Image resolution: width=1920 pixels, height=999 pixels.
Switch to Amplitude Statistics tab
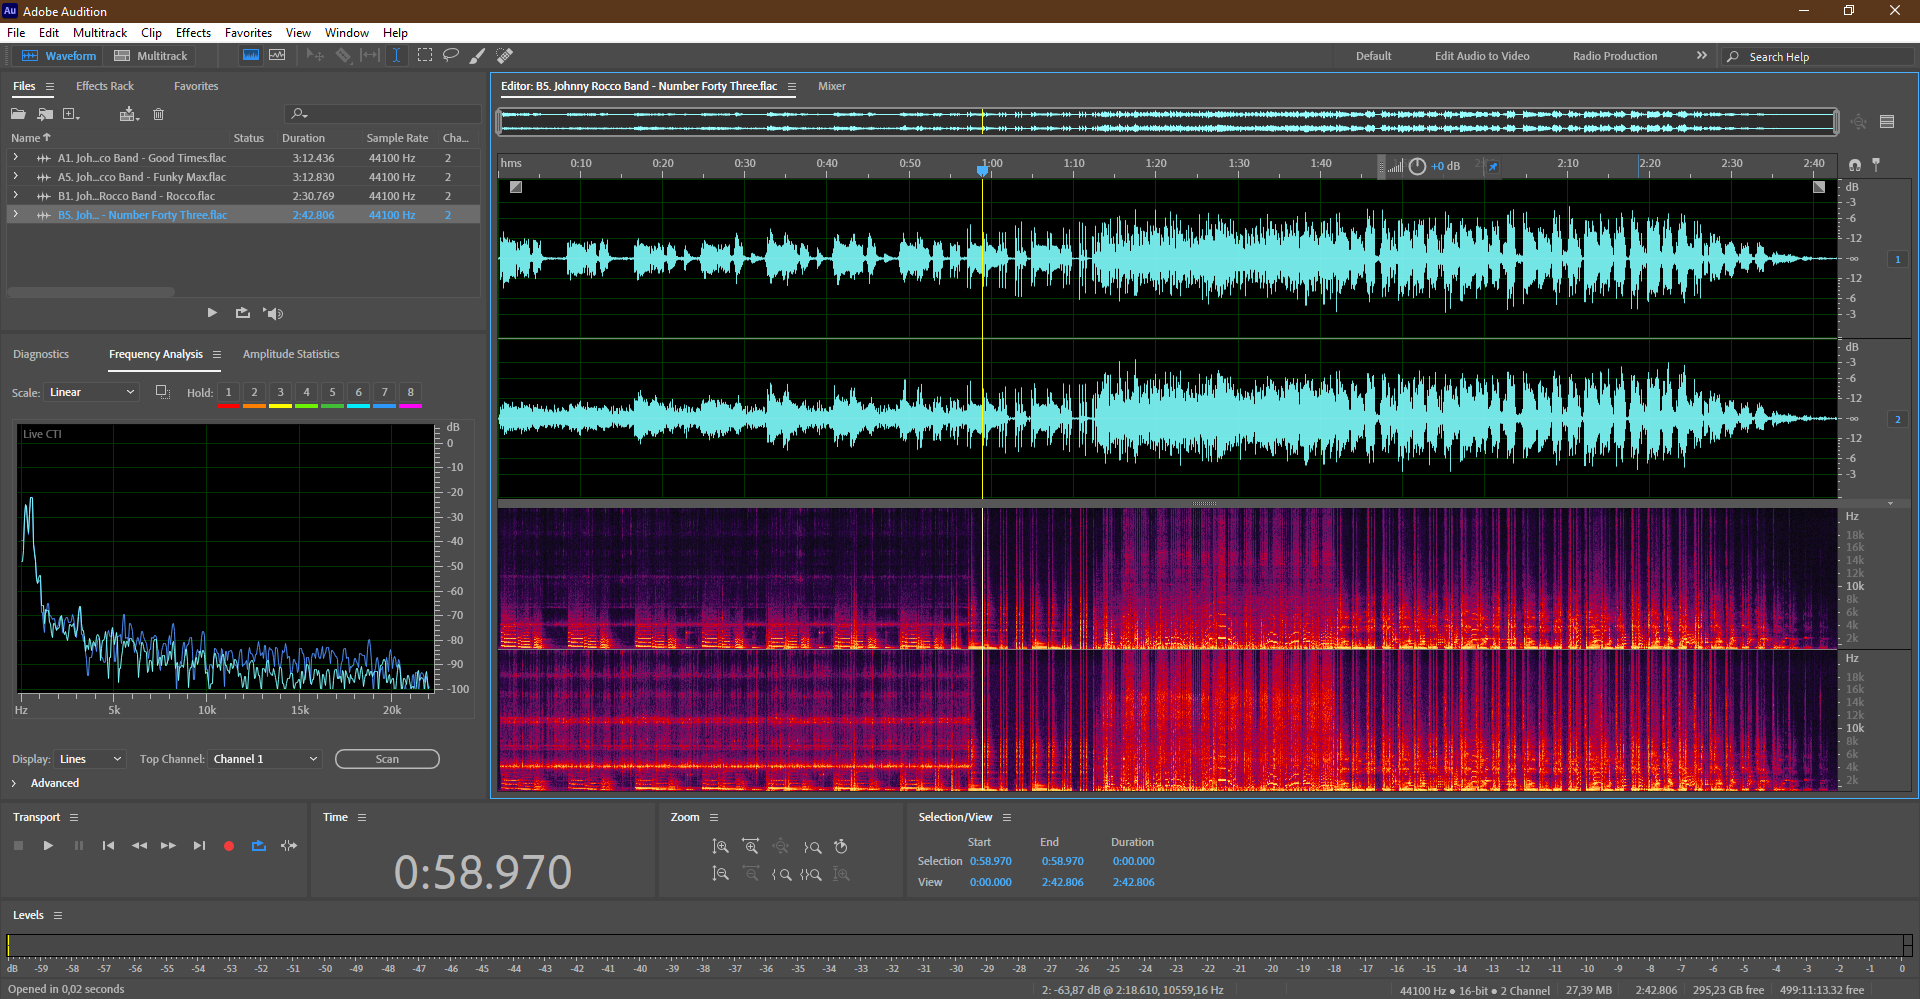291,354
